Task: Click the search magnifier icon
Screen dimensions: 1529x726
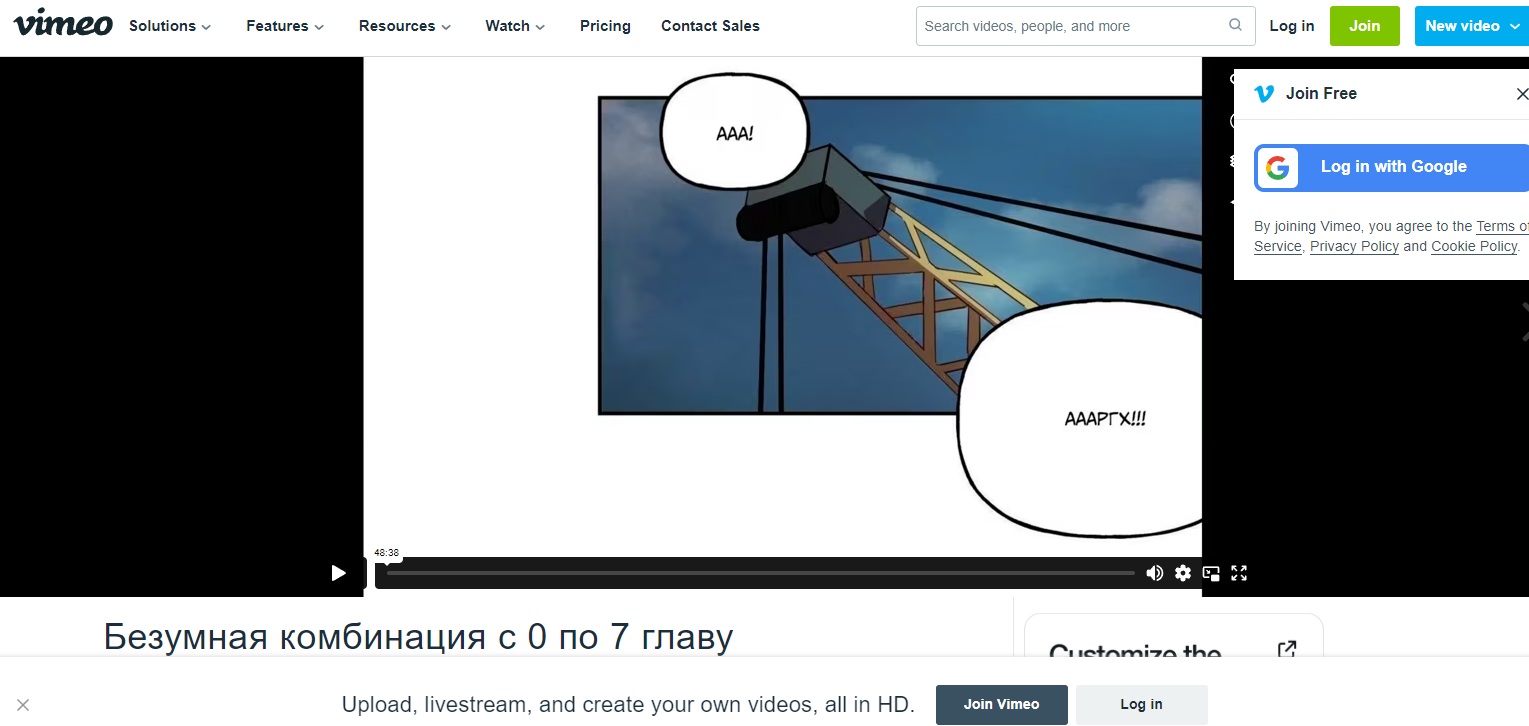Action: 1234,25
